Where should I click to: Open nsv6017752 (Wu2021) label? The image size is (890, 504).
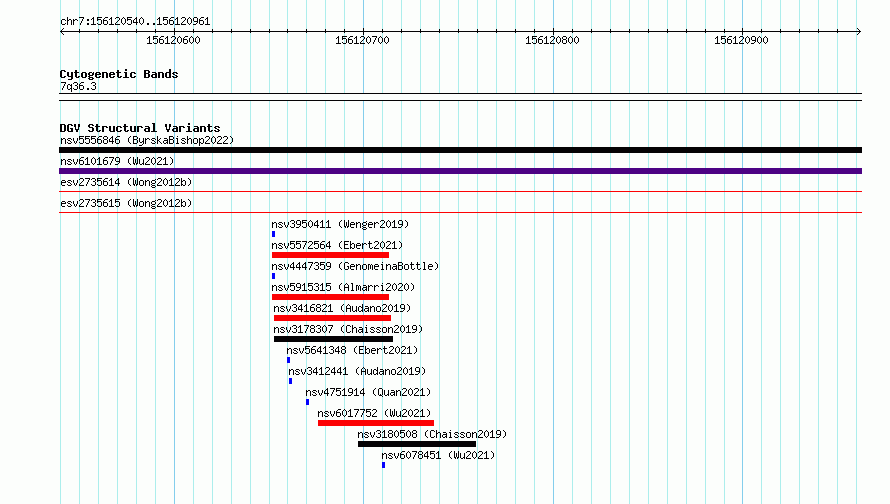[x=374, y=413]
